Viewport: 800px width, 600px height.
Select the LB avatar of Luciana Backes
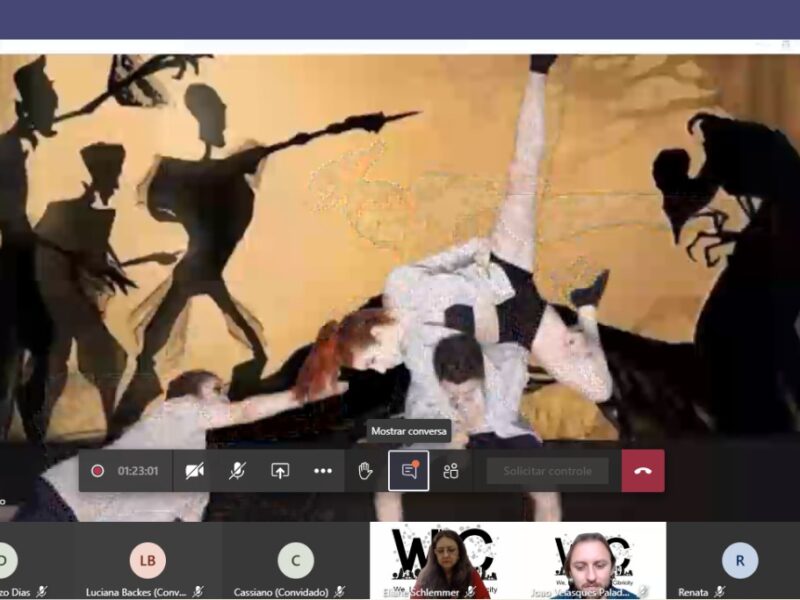[147, 560]
